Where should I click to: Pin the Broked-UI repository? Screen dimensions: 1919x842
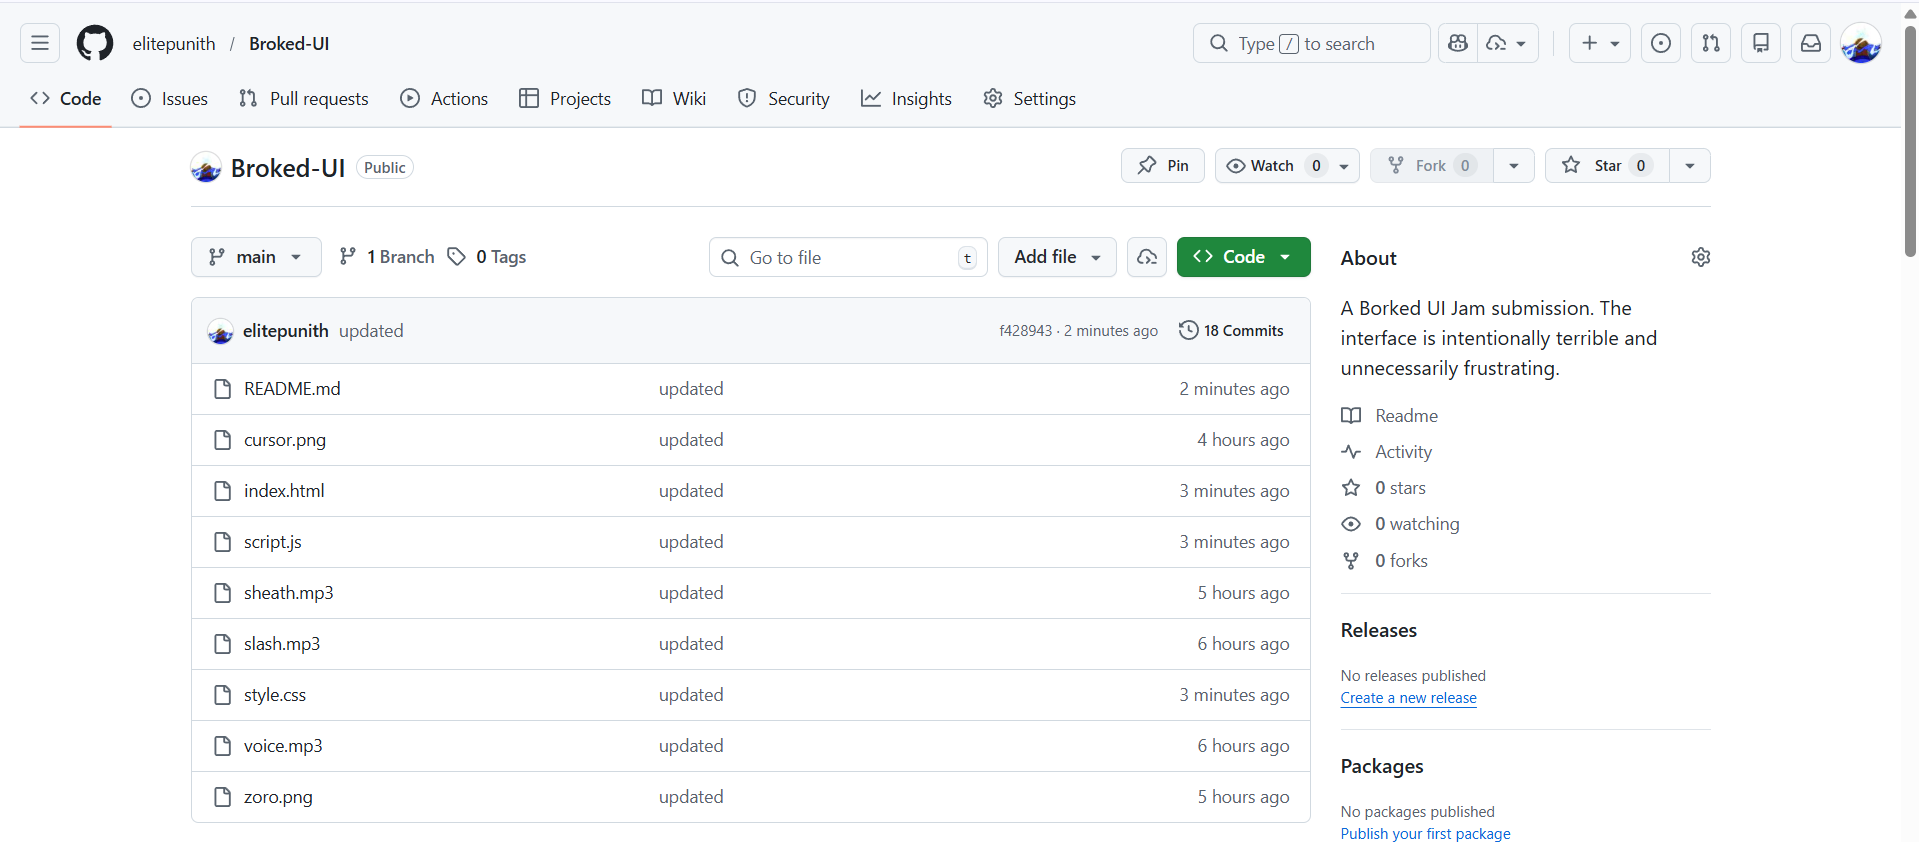(1162, 166)
